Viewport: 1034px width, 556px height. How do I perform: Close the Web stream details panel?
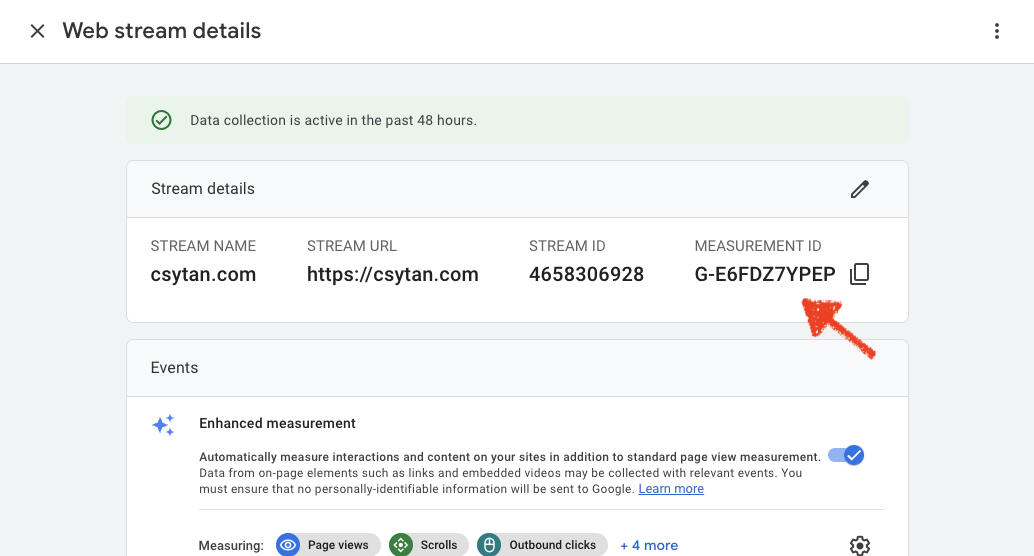coord(38,31)
